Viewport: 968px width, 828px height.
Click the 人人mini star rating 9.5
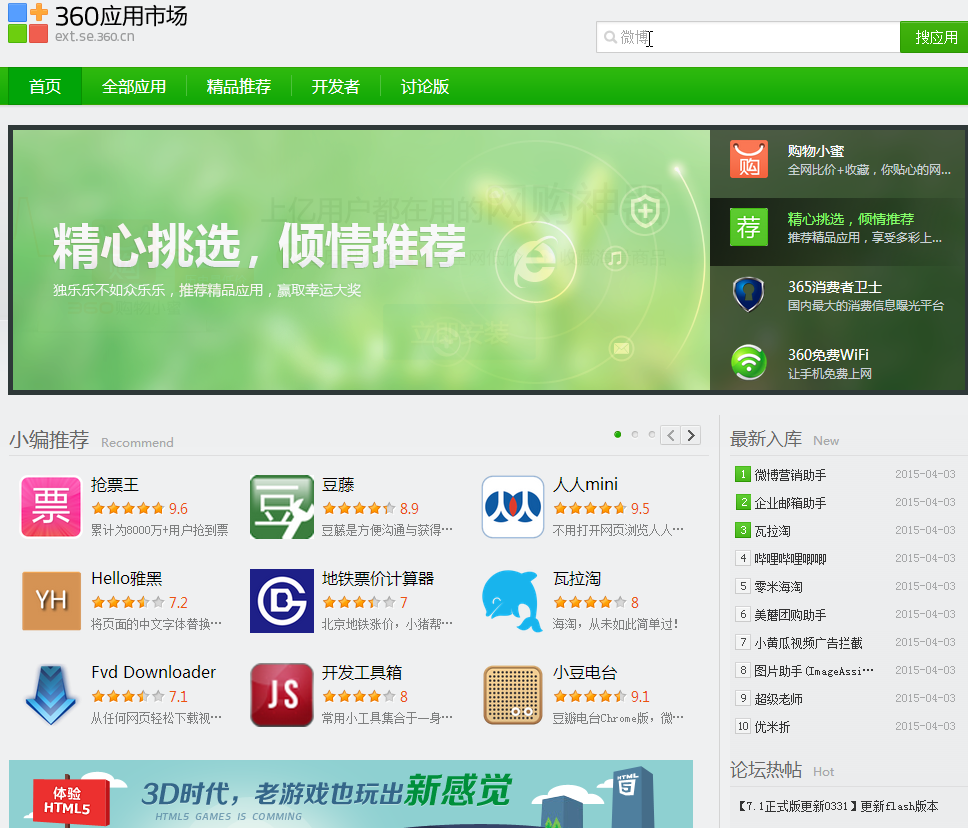601,509
